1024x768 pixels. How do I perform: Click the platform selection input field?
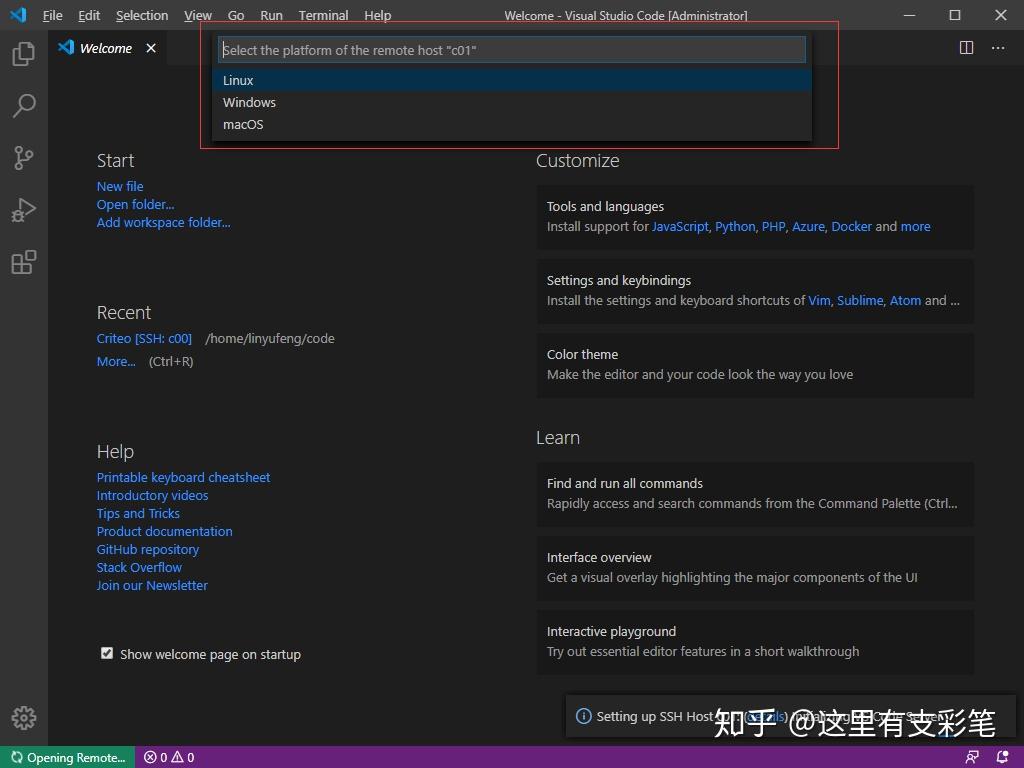[510, 49]
